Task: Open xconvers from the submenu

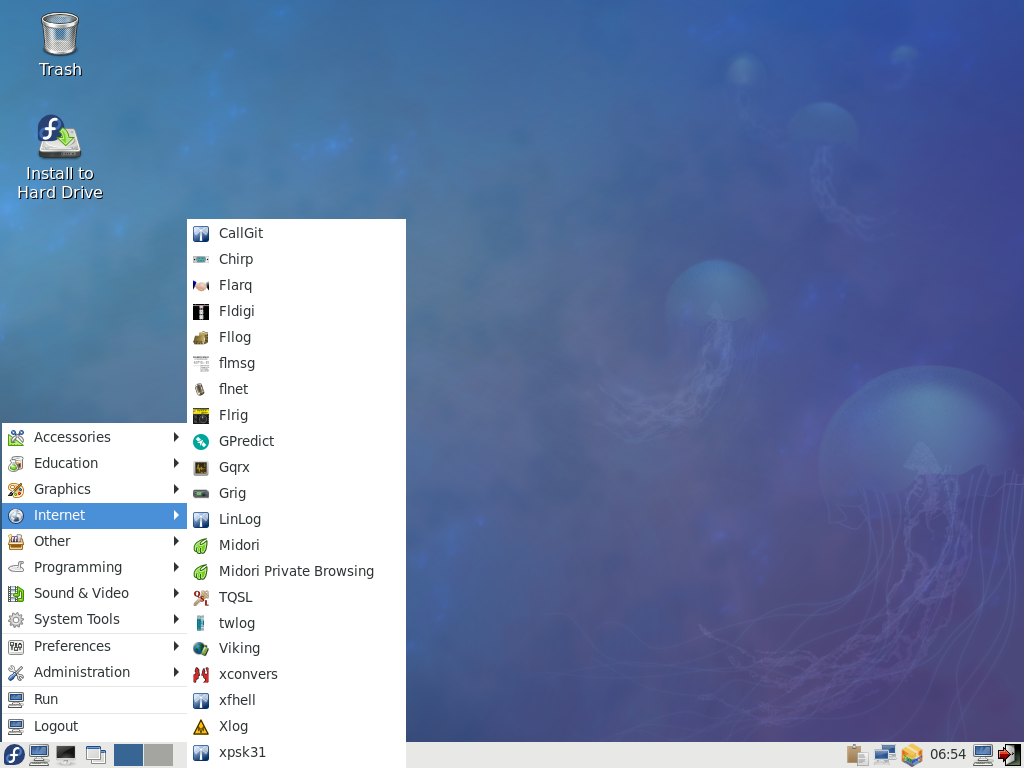Action: tap(296, 674)
